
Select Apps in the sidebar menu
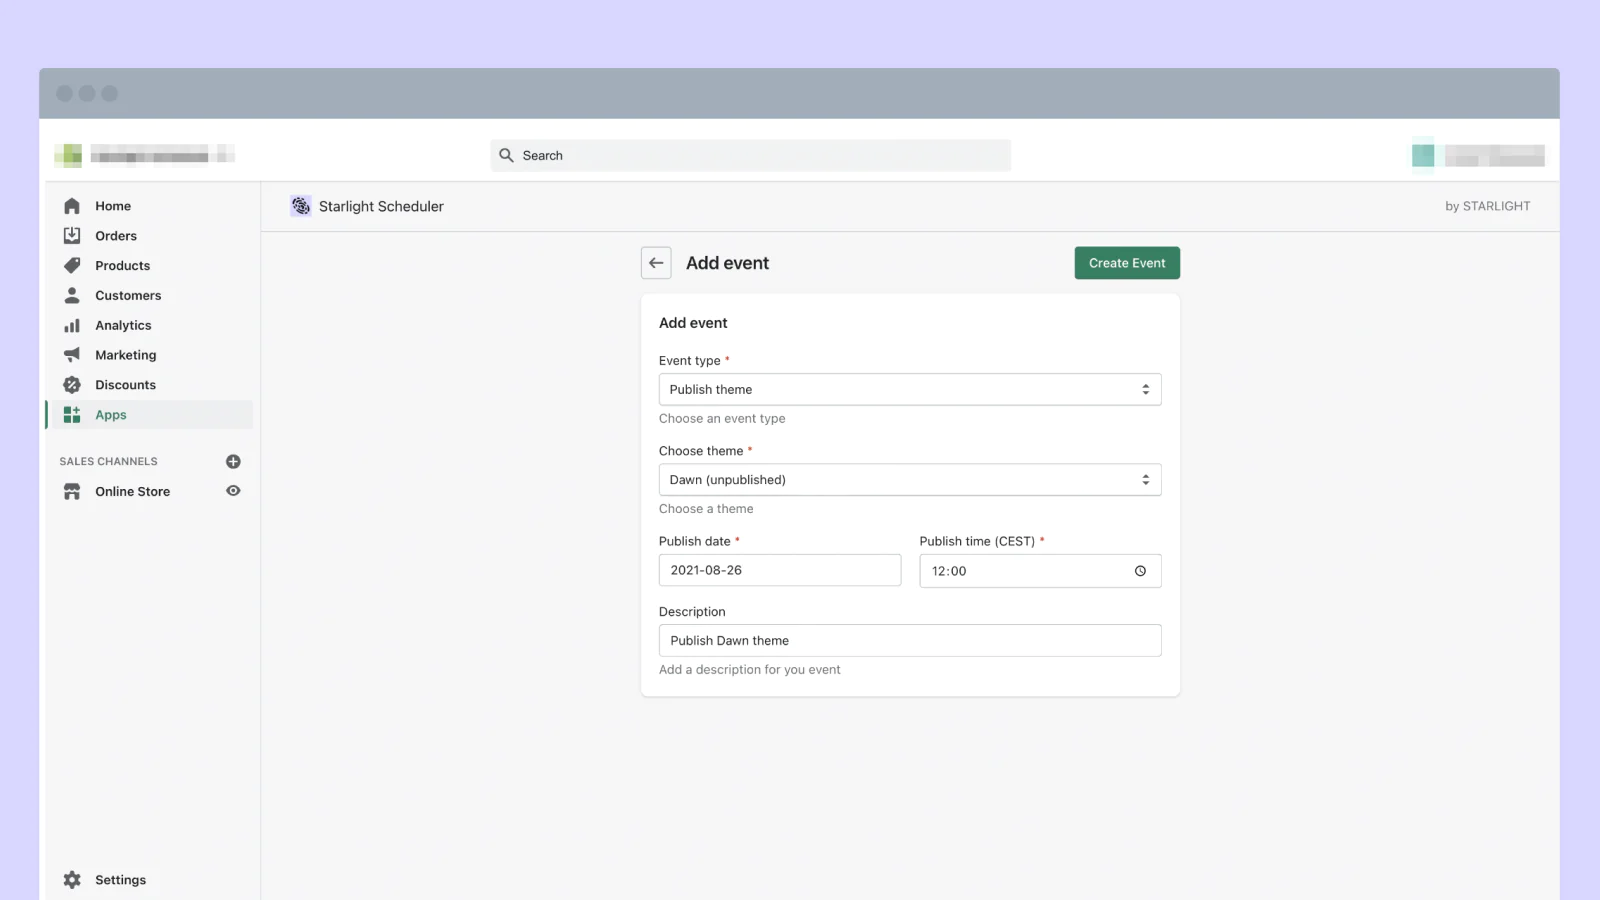[x=111, y=415]
